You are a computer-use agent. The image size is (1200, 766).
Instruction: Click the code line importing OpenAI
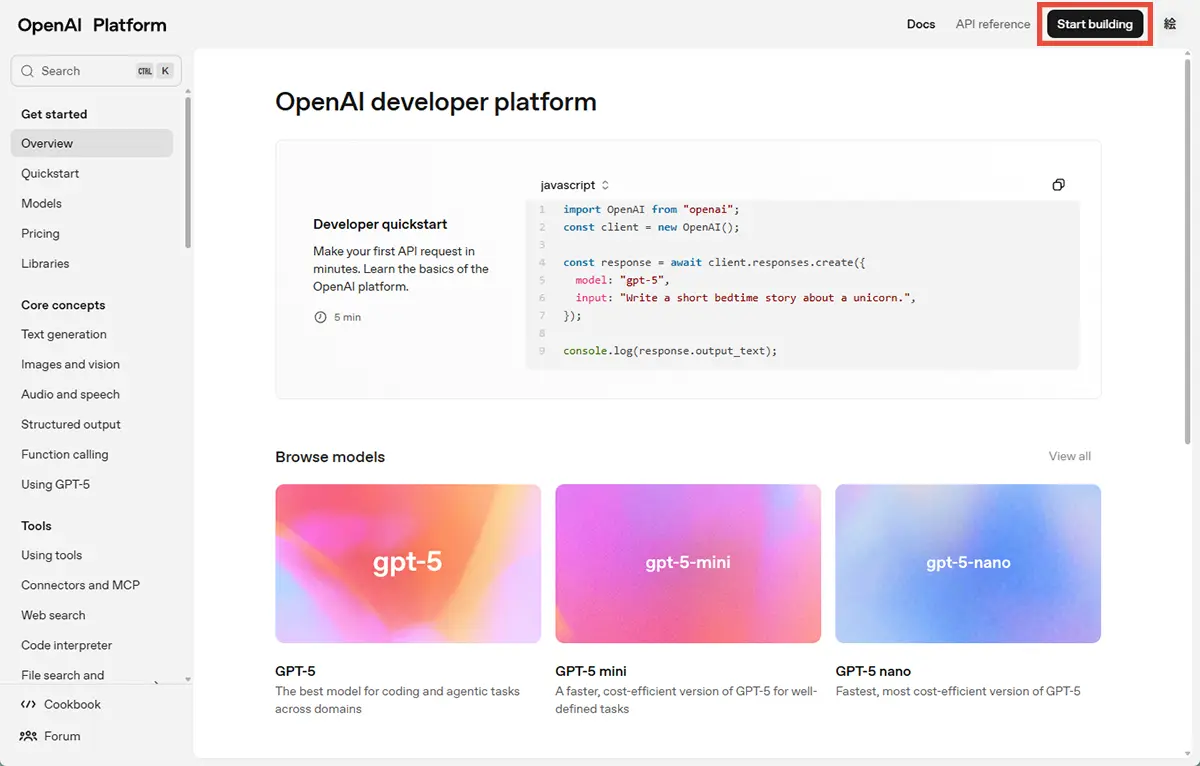tap(651, 210)
